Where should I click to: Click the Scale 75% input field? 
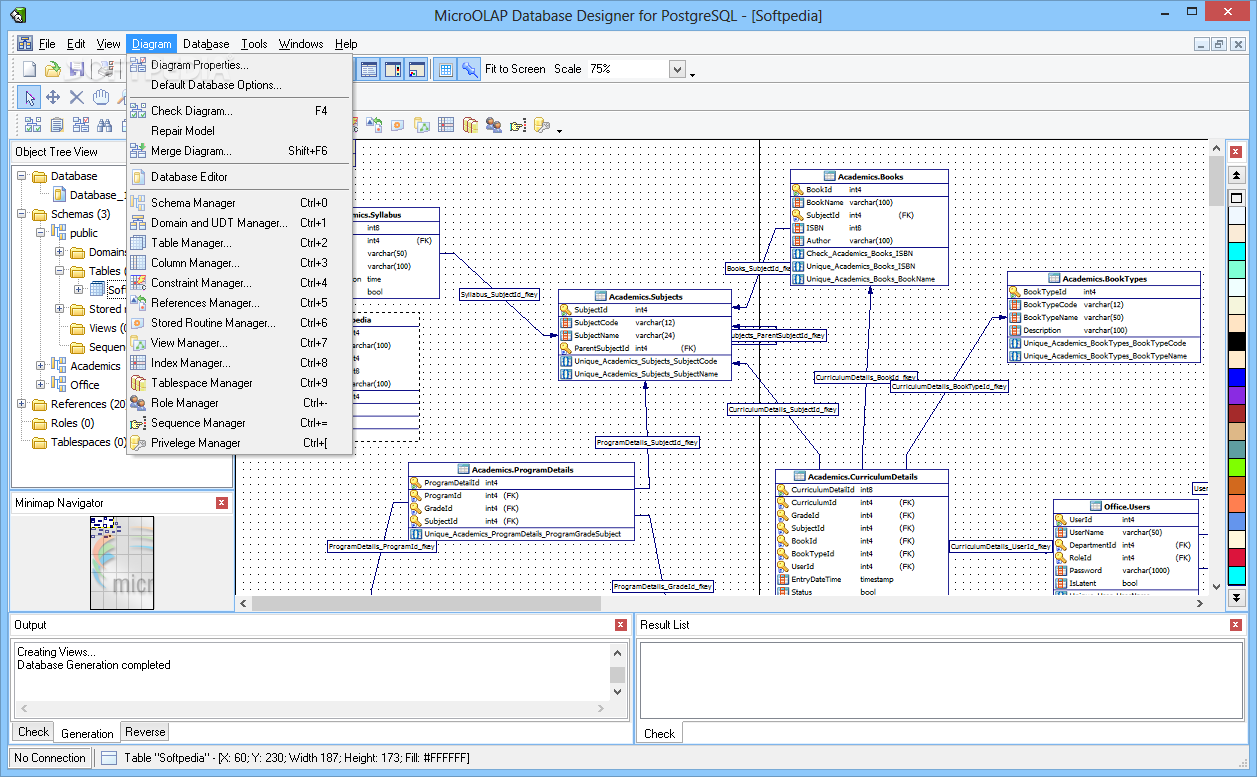pos(626,69)
